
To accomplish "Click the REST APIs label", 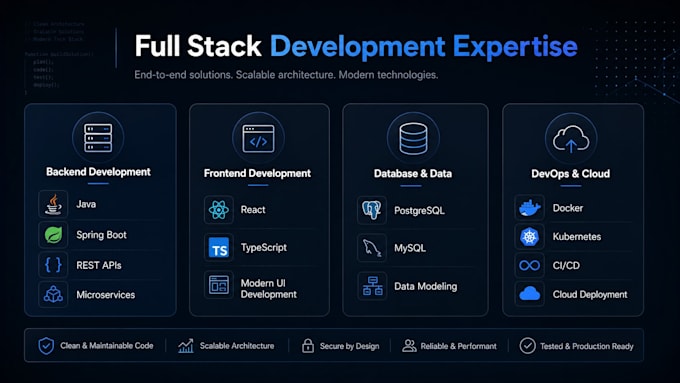I will (99, 265).
